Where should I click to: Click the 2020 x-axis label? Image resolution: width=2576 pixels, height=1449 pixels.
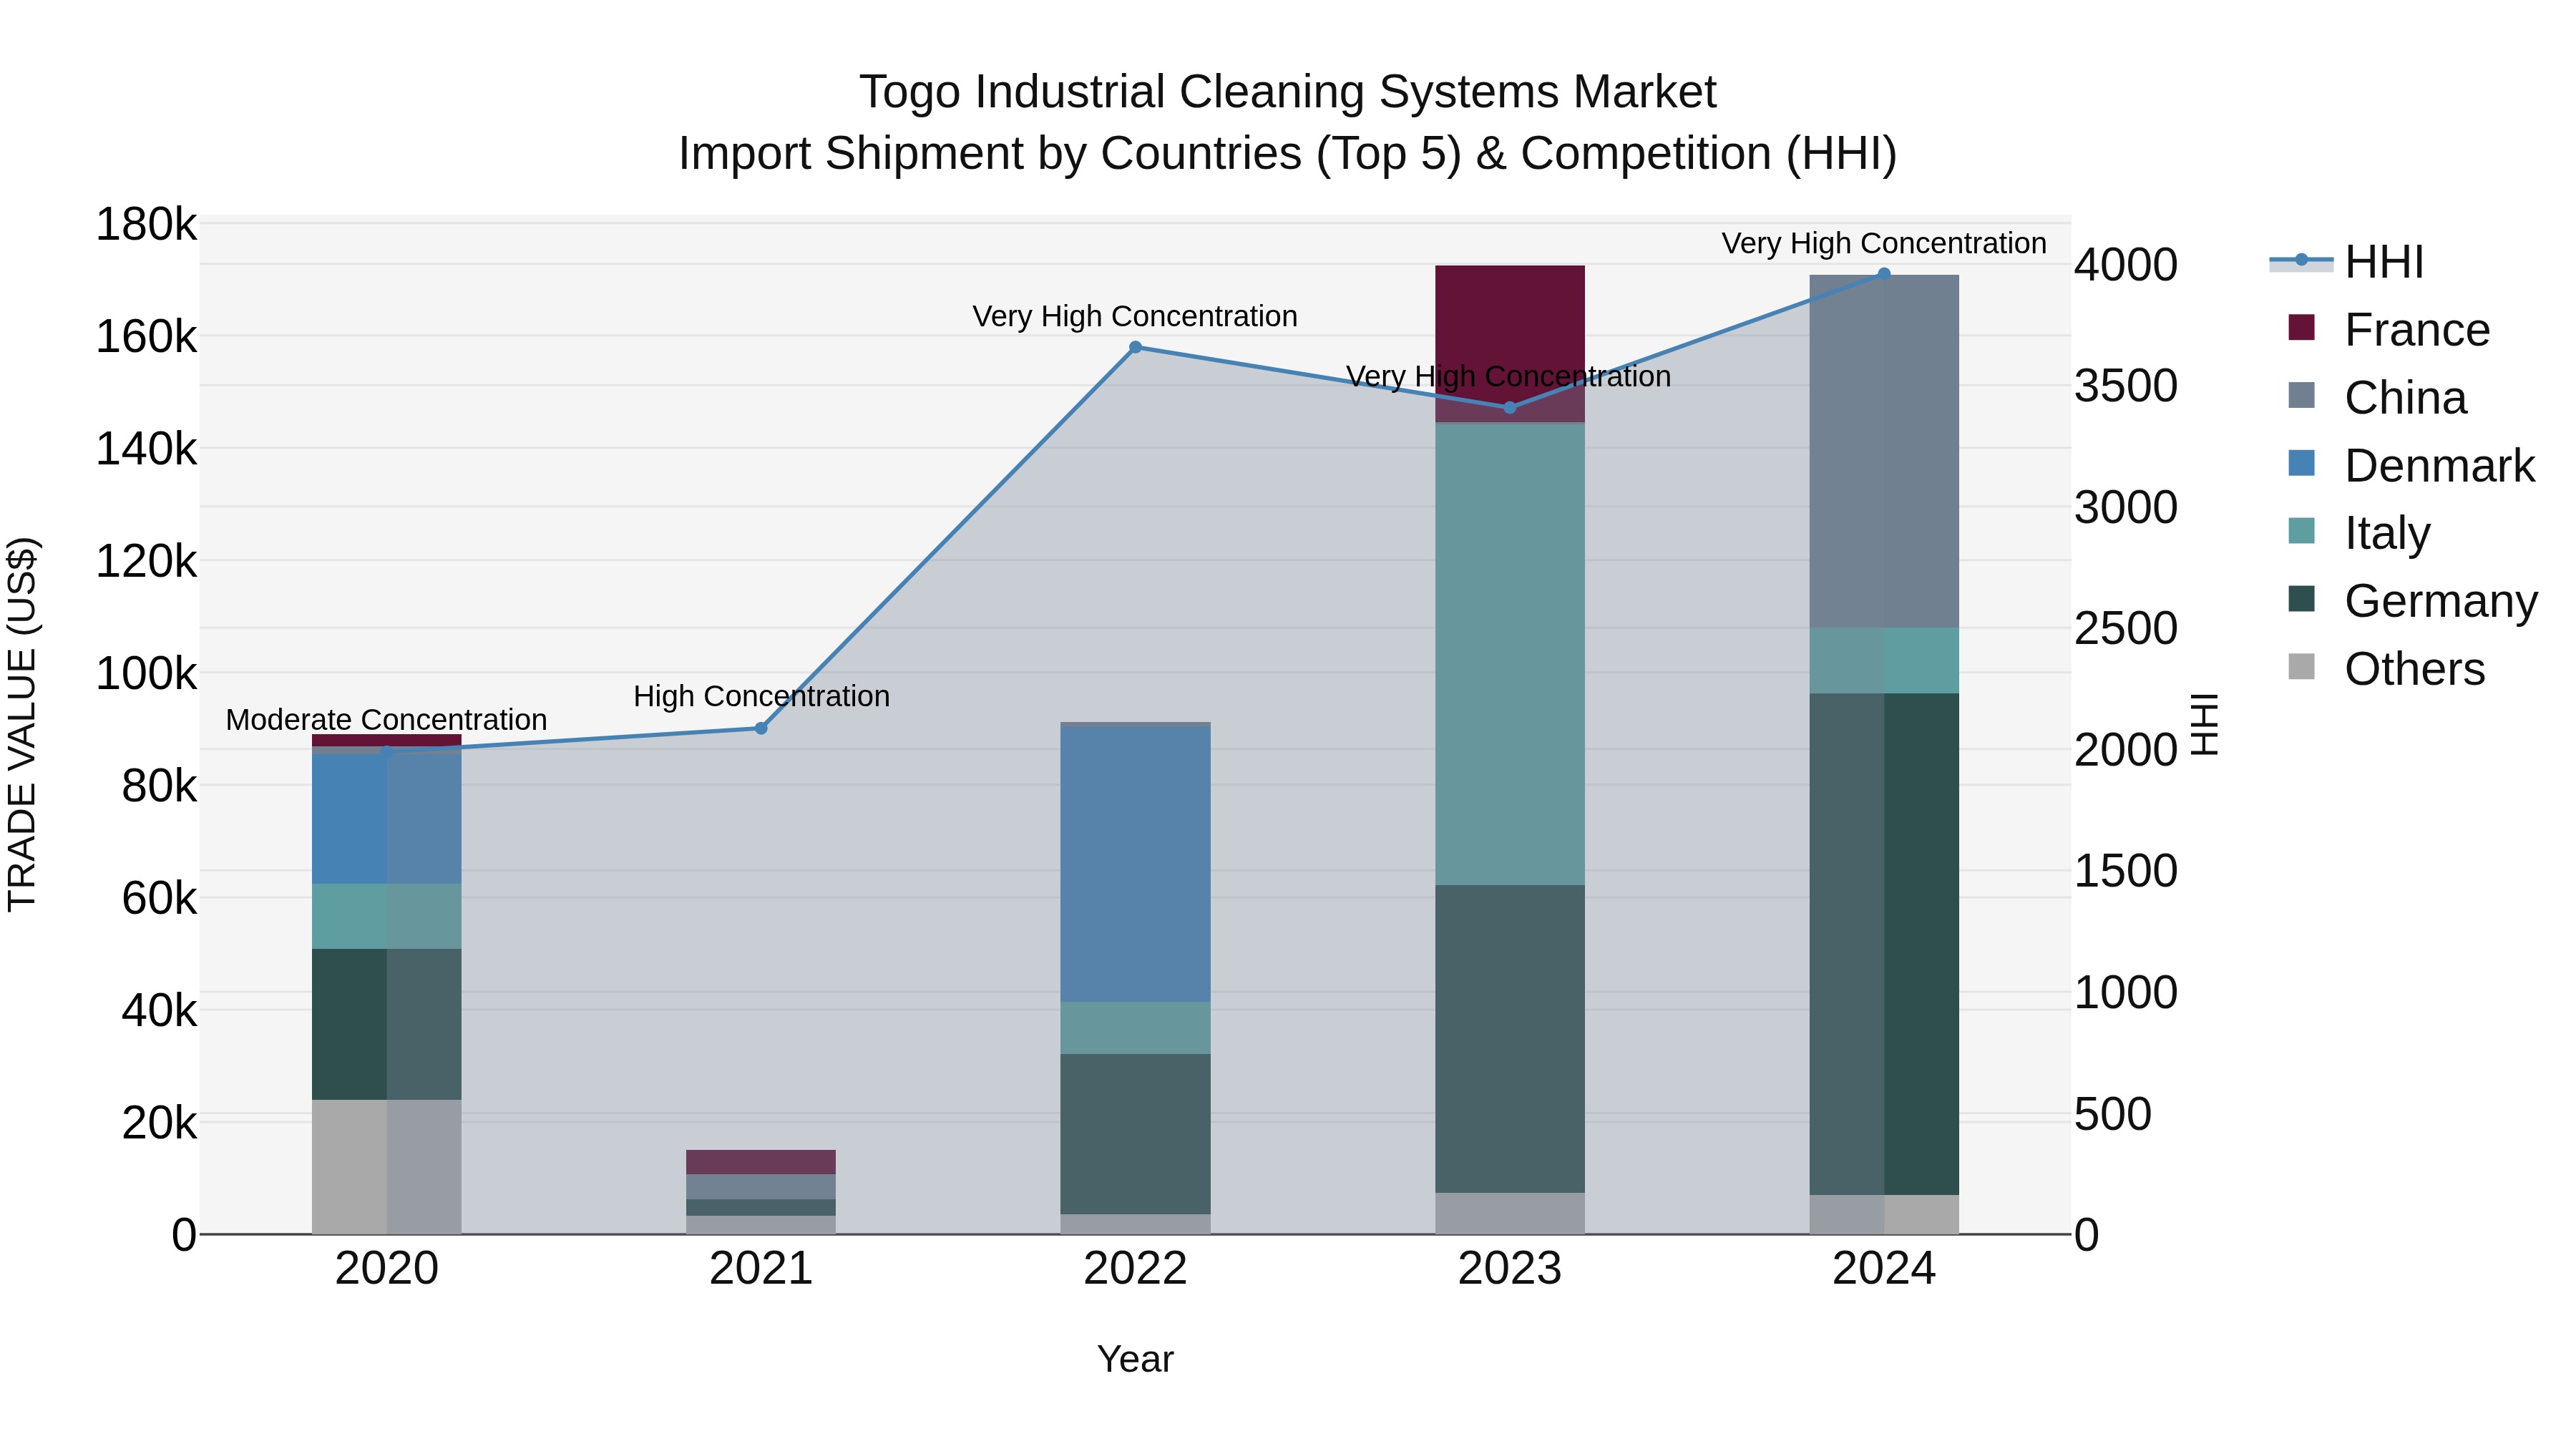click(387, 1269)
